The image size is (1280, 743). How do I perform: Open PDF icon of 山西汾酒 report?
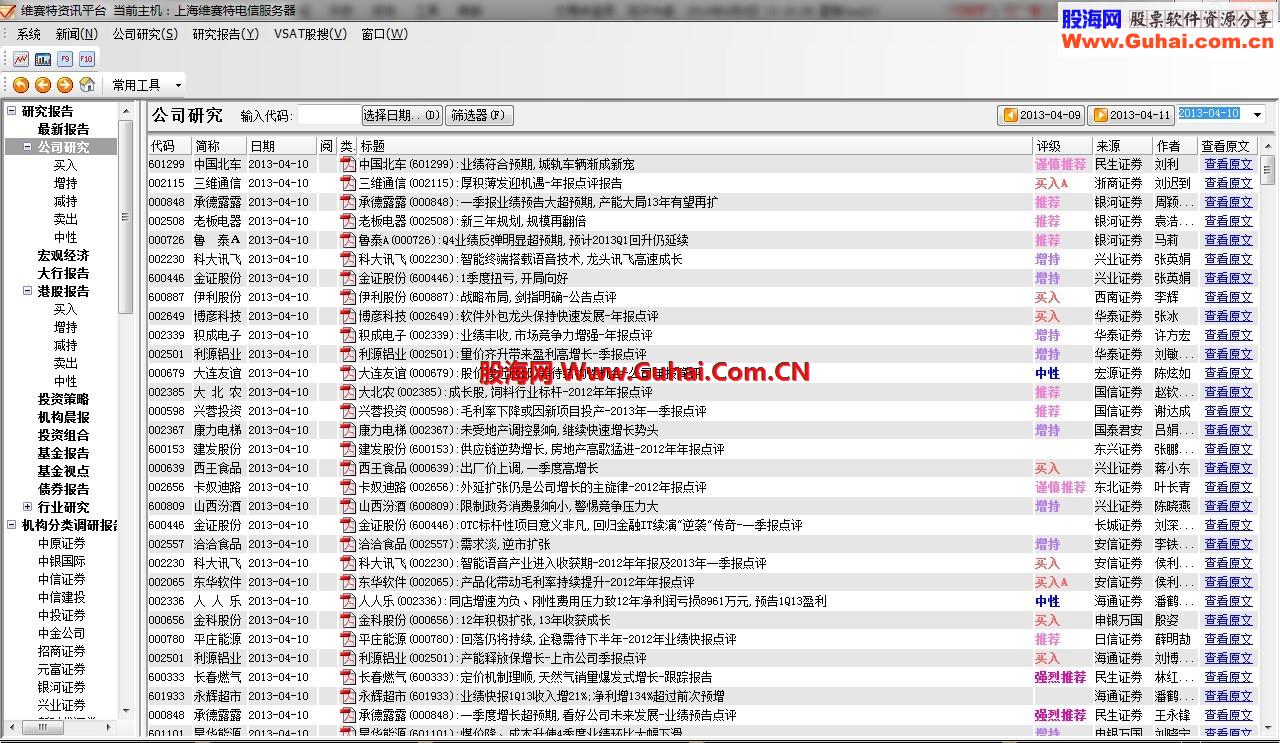348,506
